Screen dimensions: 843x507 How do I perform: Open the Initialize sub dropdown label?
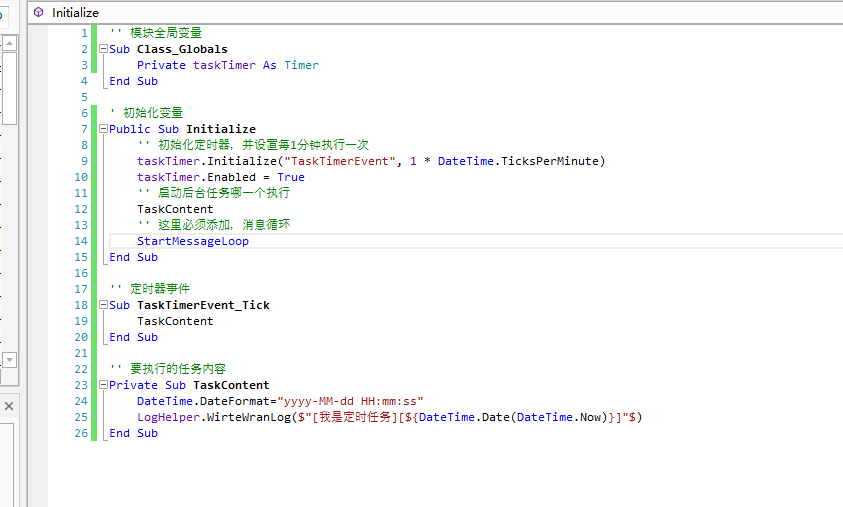(75, 12)
